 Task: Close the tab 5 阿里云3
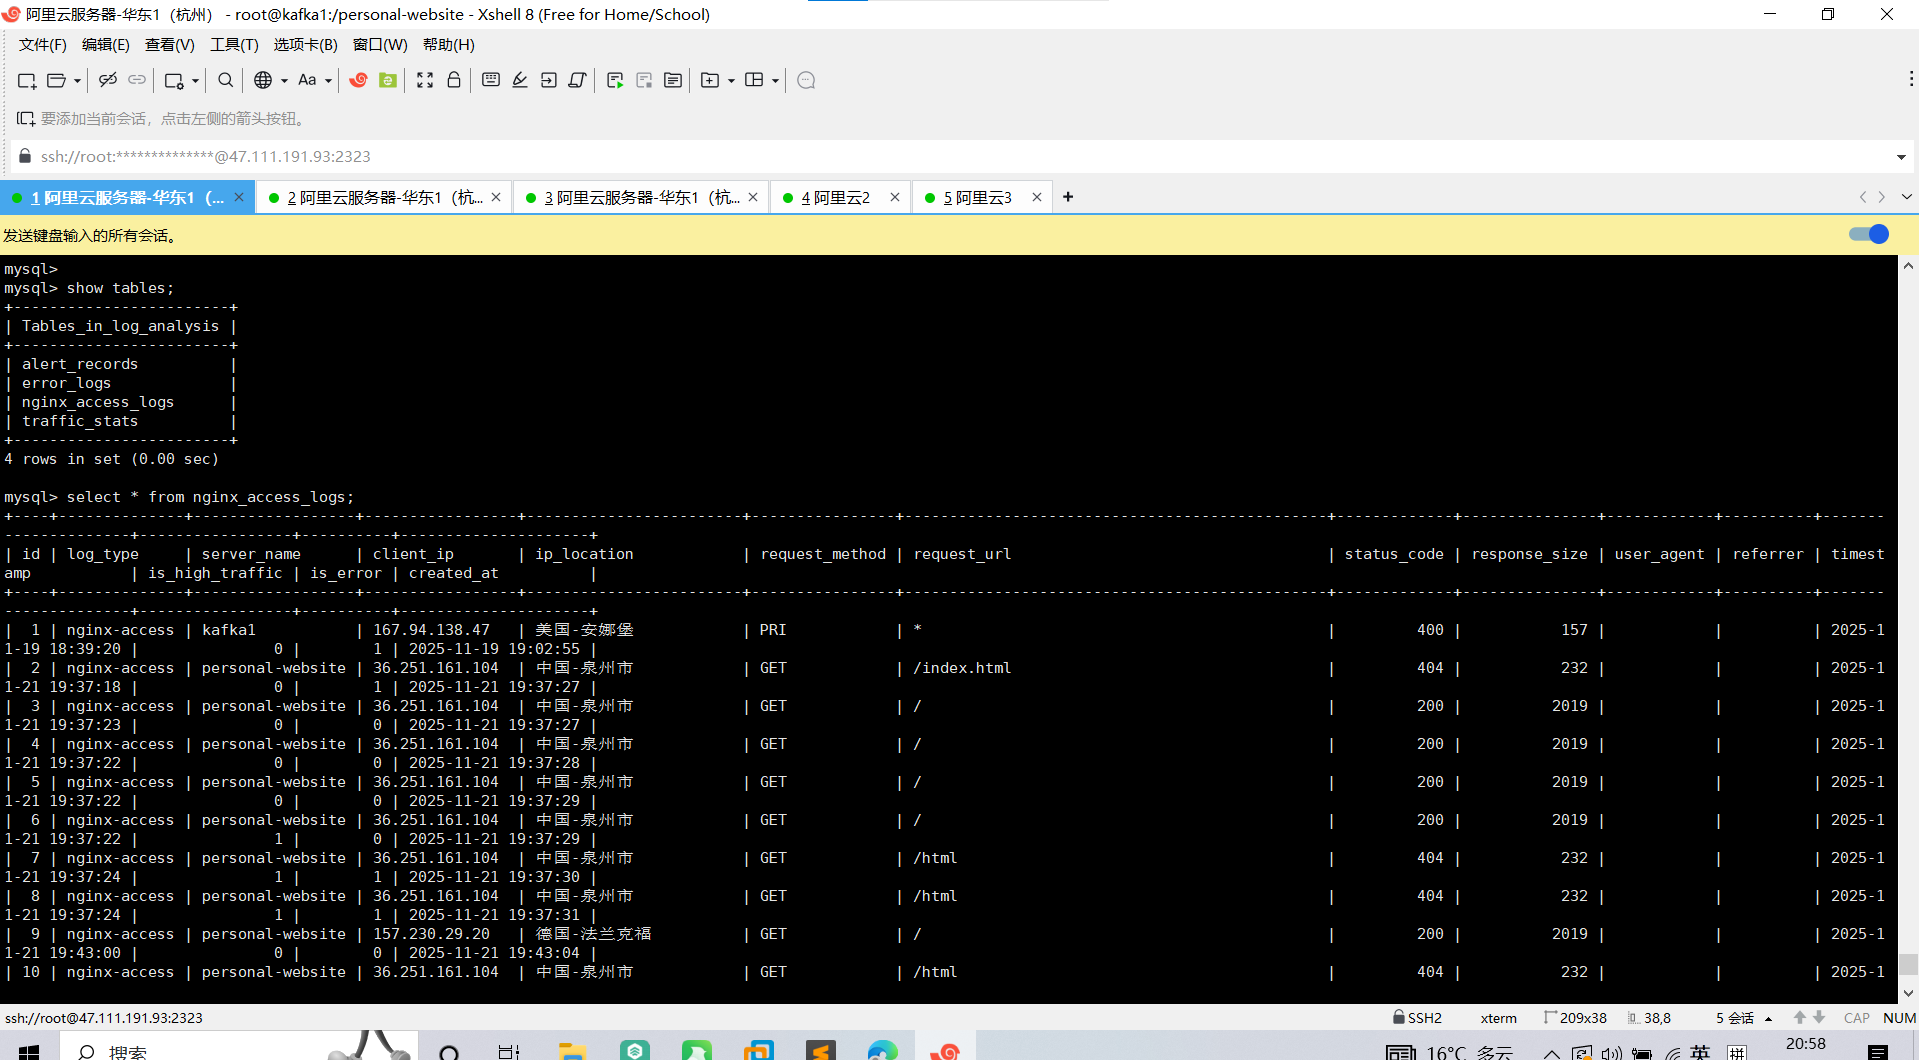1037,197
